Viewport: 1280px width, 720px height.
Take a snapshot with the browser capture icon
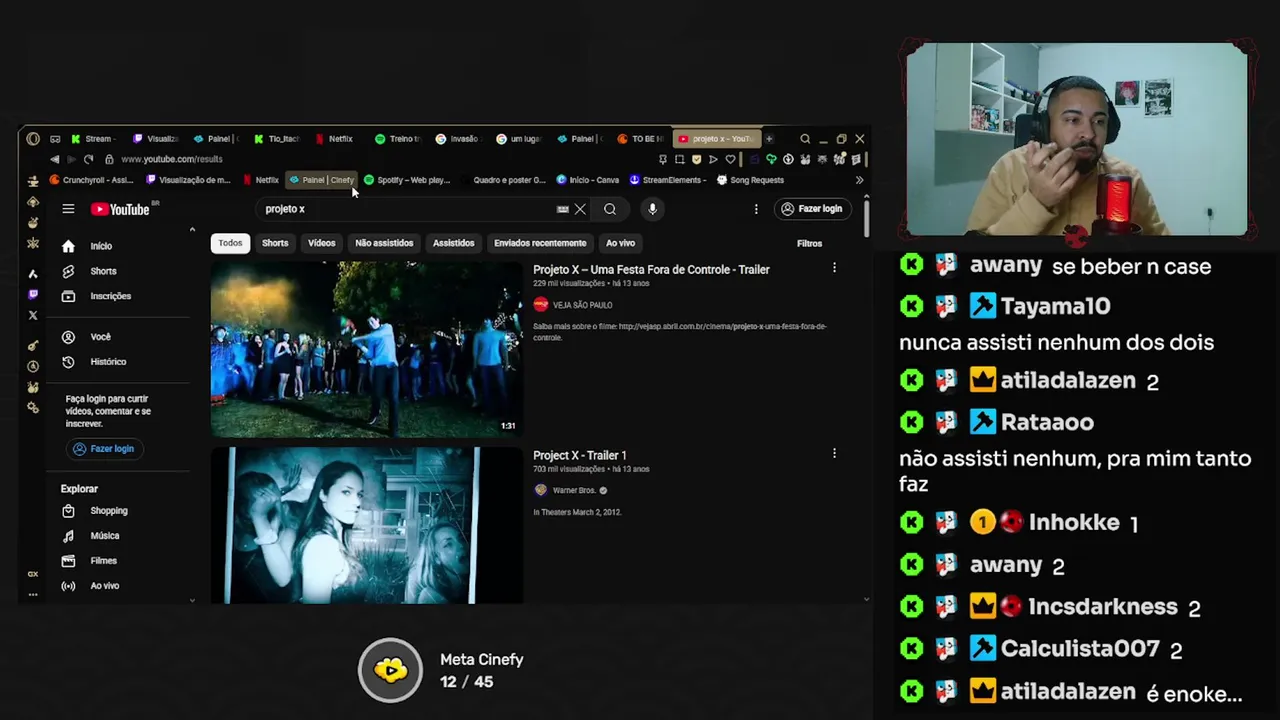[x=679, y=159]
